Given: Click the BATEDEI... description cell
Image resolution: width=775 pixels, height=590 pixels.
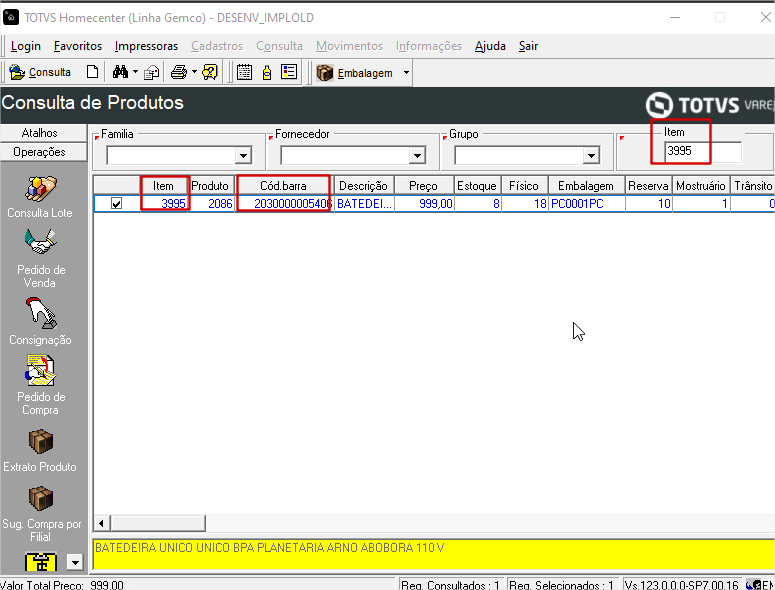Looking at the screenshot, I should coord(364,204).
